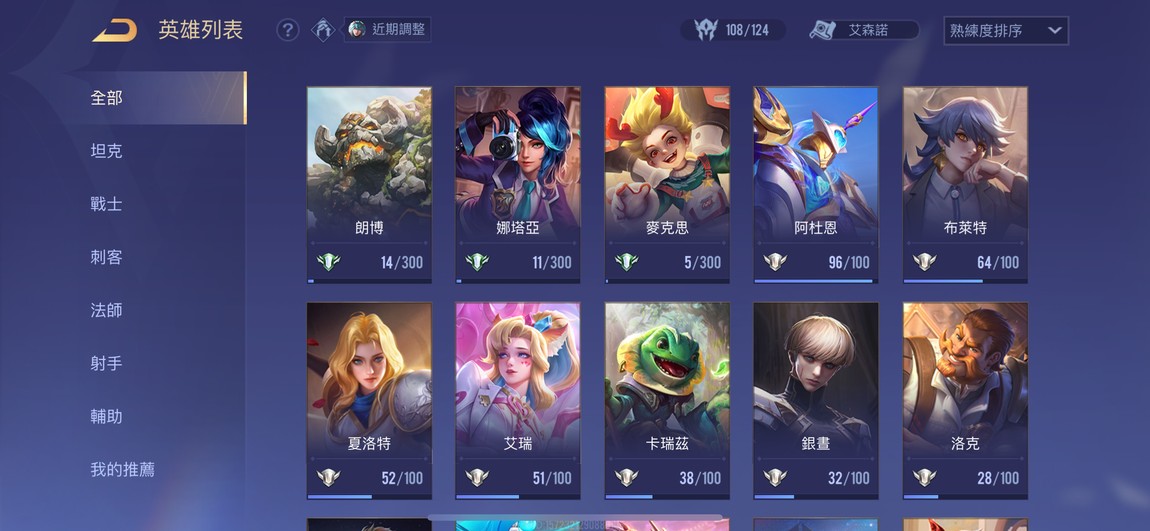The width and height of the screenshot is (1150, 531).
Task: Open the 娜塔亞 hero card
Action: coord(518,185)
